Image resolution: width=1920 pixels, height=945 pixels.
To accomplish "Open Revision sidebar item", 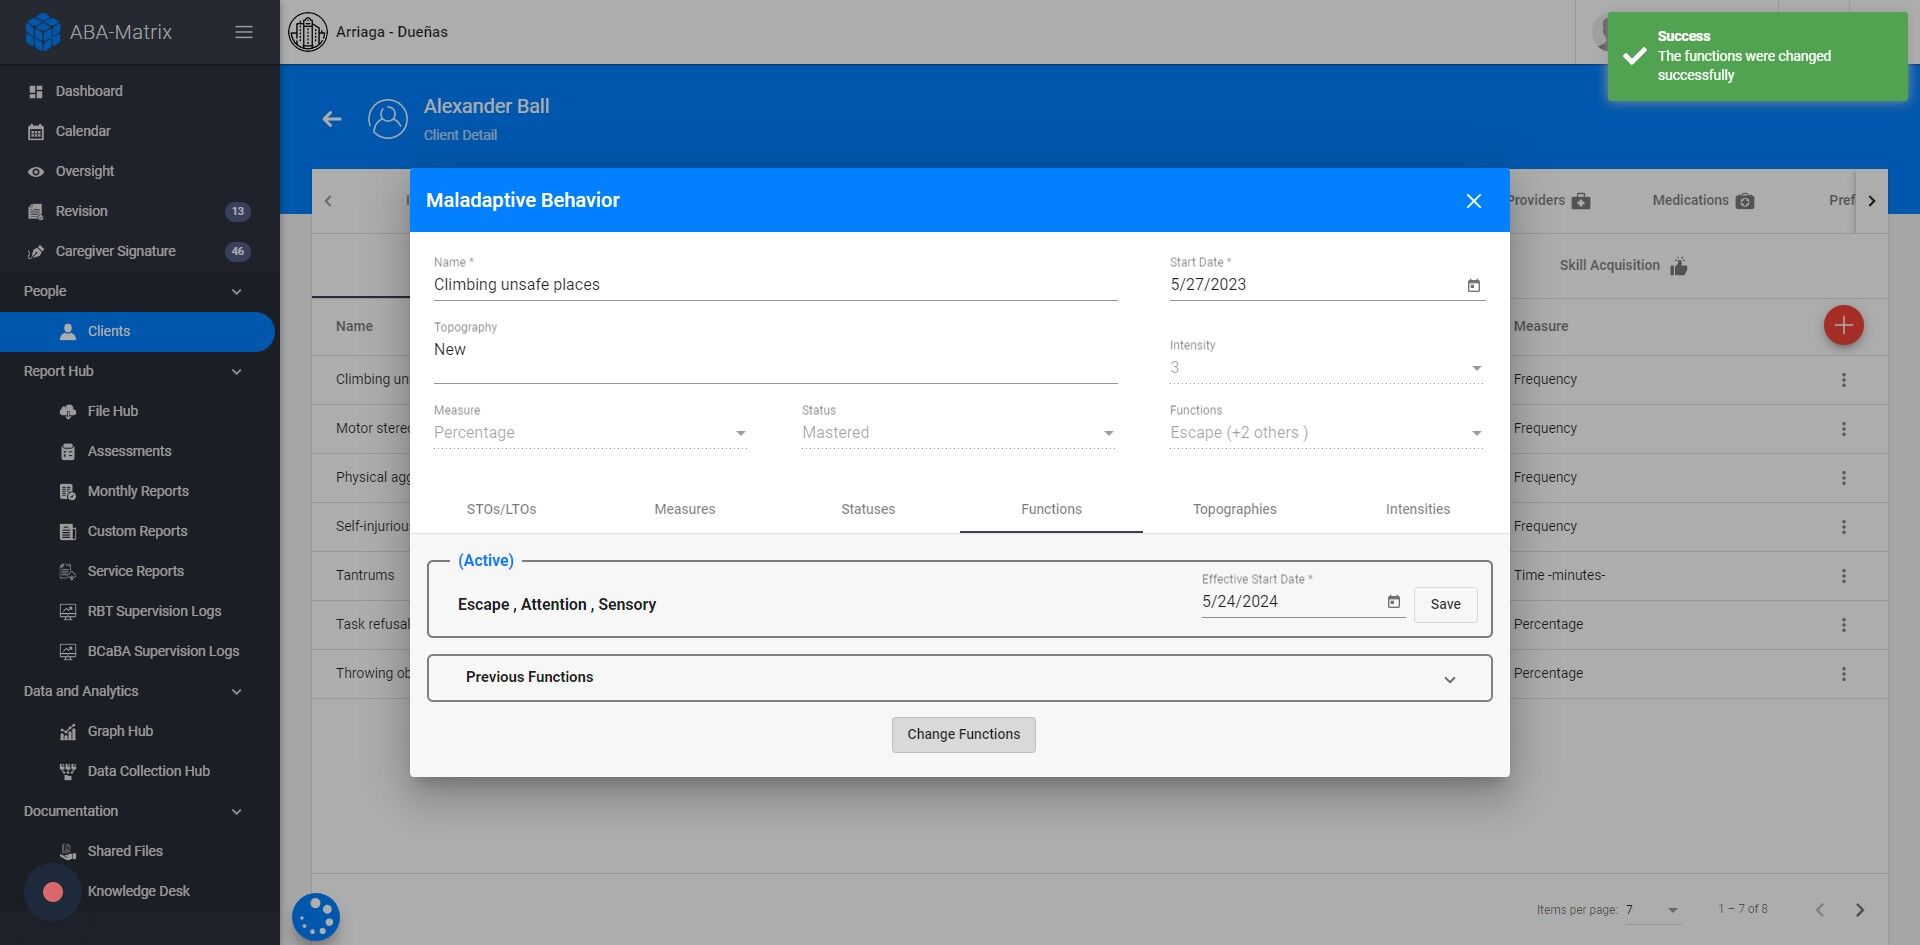I will [138, 211].
